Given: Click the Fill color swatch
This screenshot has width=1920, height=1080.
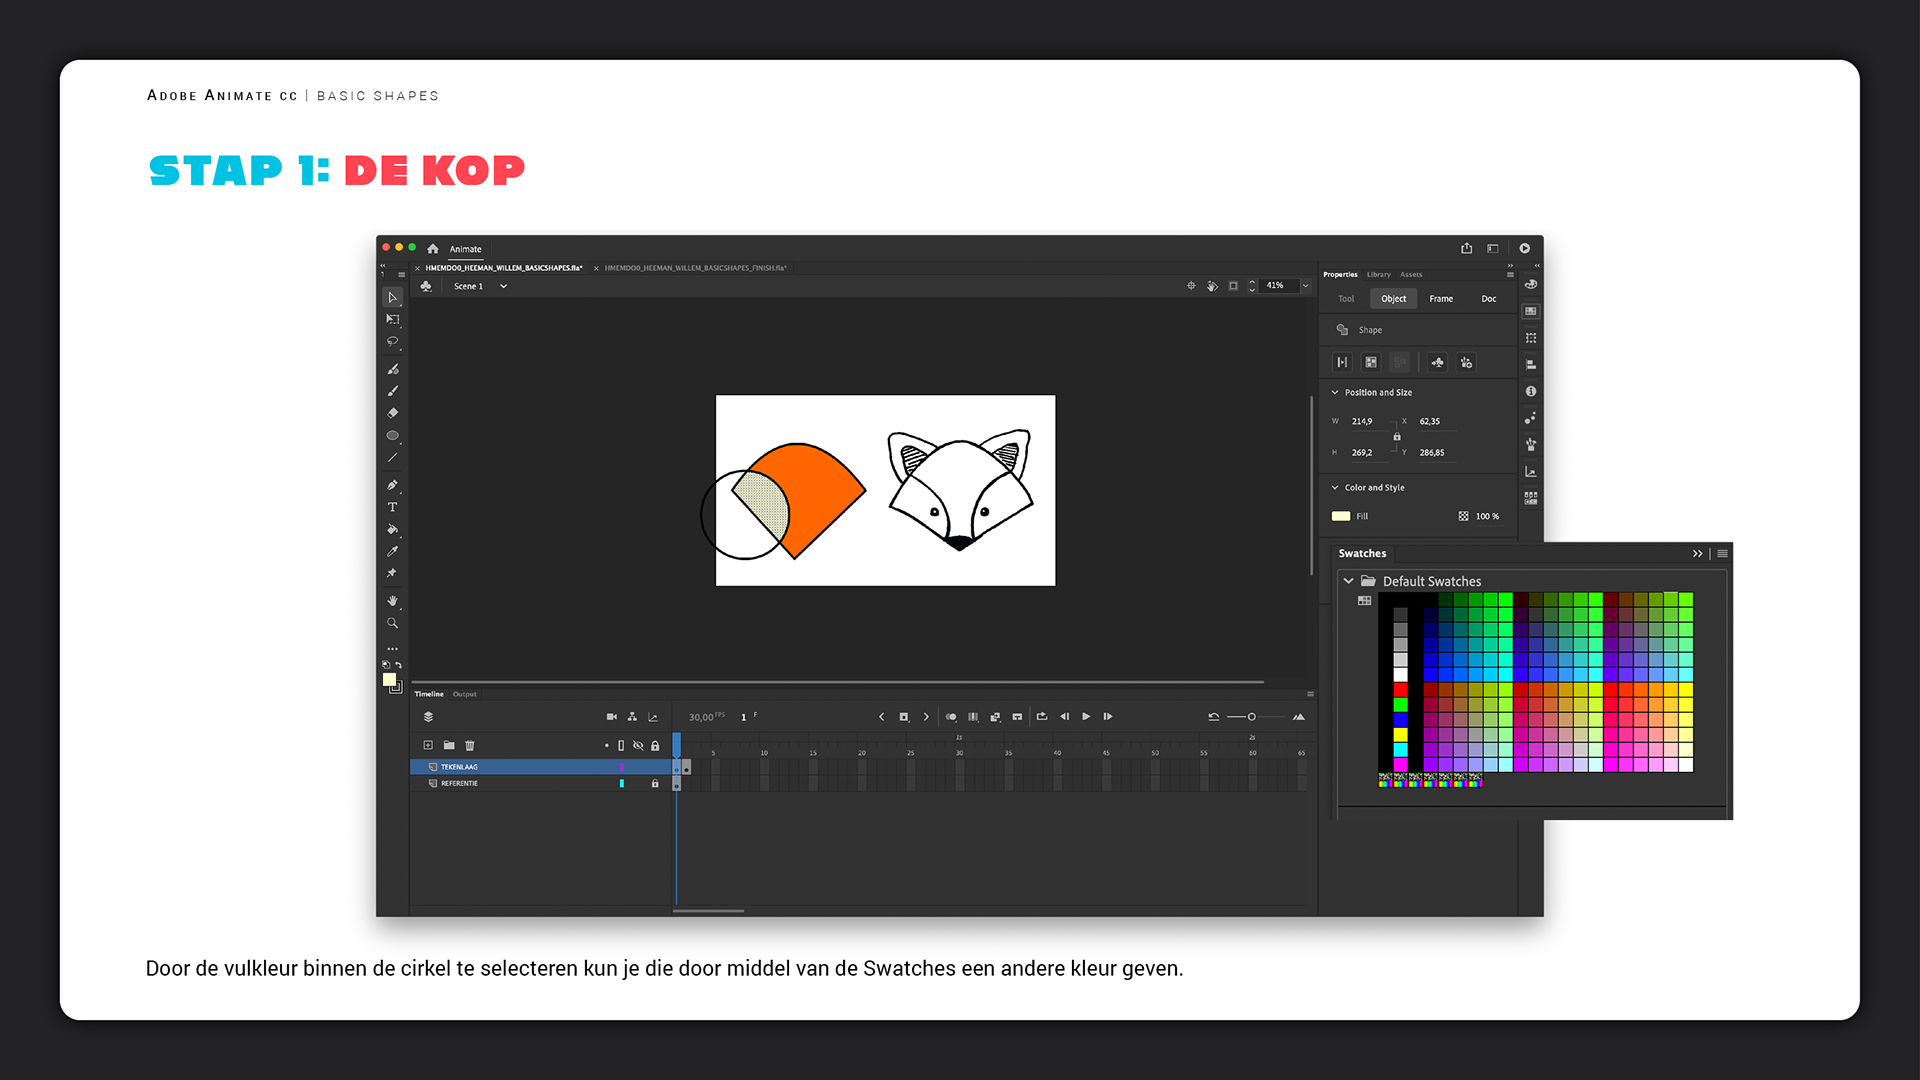Looking at the screenshot, I should 1341,516.
